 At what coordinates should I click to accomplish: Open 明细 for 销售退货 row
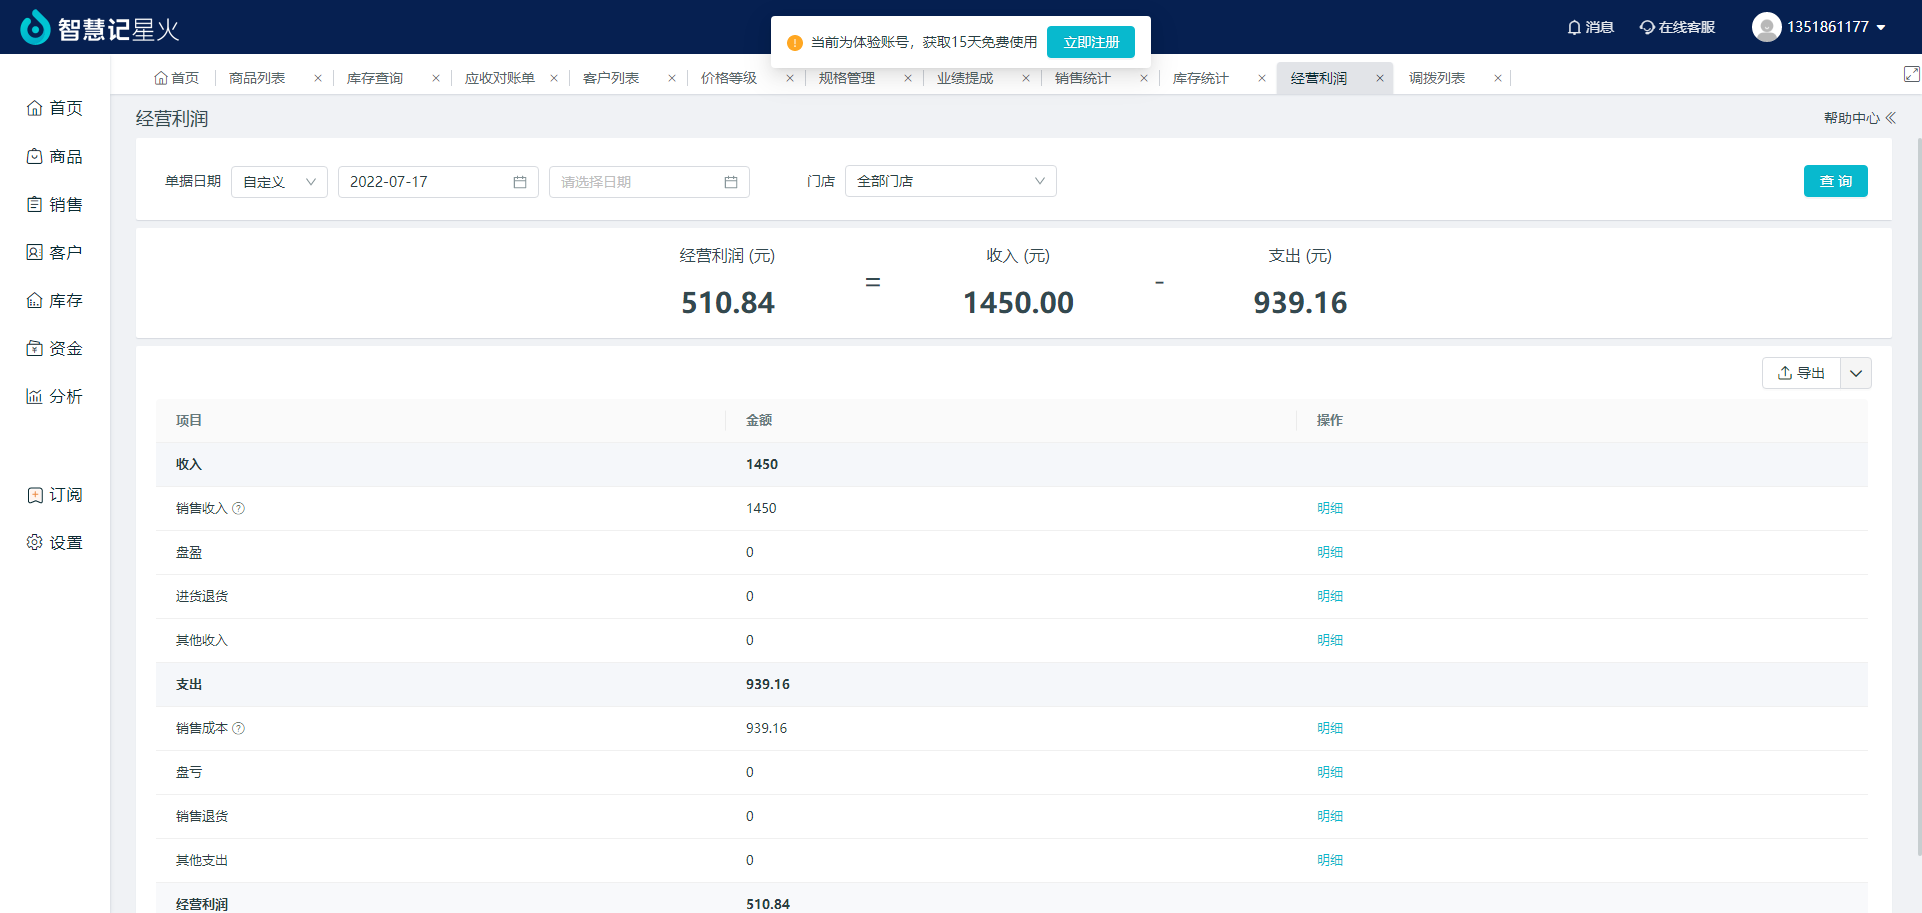point(1330,816)
